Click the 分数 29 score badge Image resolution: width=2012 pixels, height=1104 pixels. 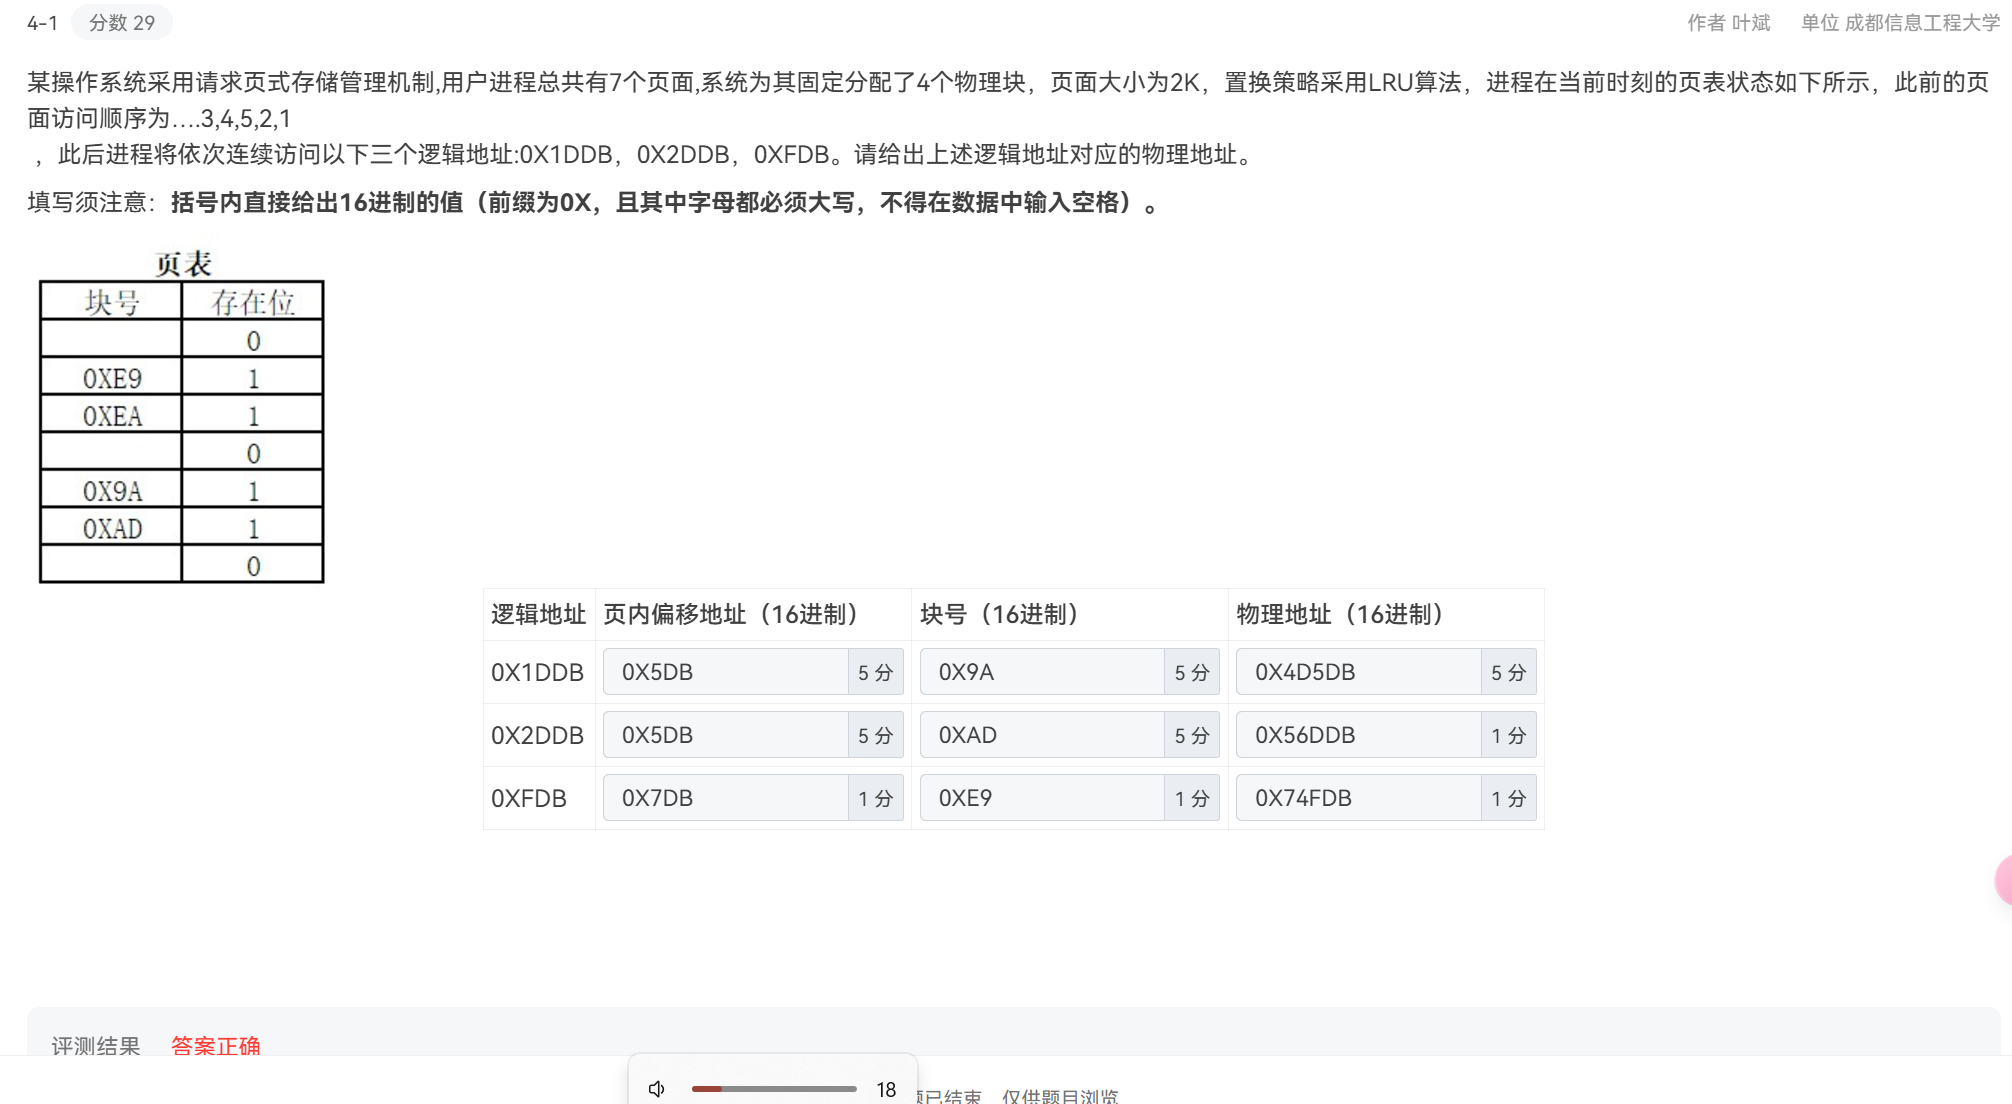pos(121,22)
